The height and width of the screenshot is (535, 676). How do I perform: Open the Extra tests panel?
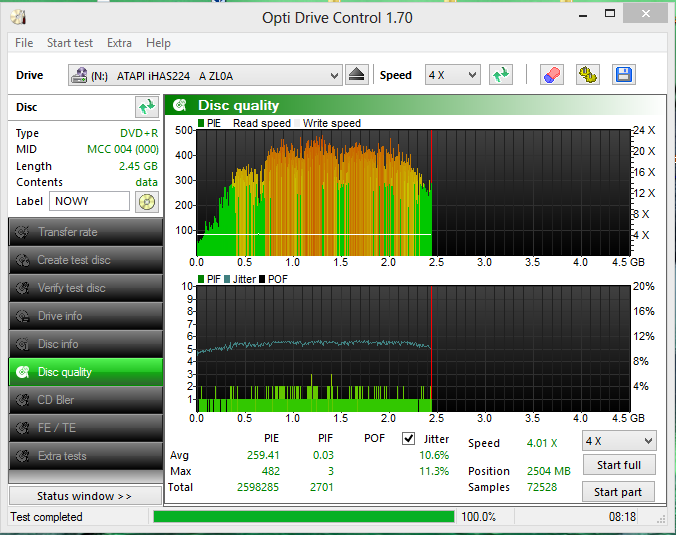(x=86, y=456)
